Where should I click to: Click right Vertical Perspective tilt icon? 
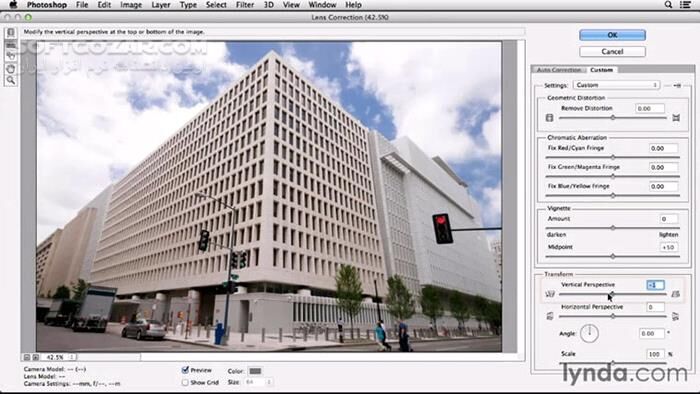tap(675, 294)
